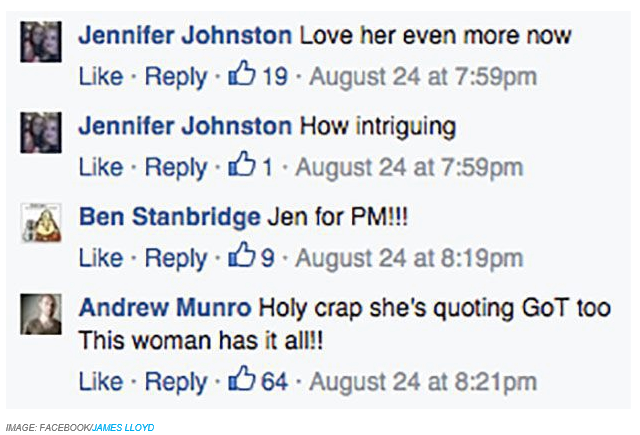This screenshot has height=435, width=640.
Task: Click thumbs-up icon showing 64 likes
Action: click(242, 378)
